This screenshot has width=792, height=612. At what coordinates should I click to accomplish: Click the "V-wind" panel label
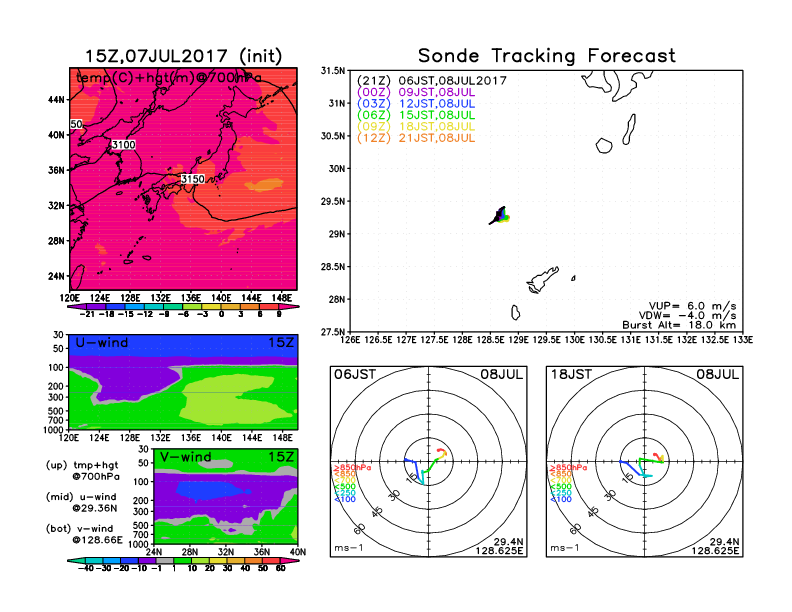point(185,457)
